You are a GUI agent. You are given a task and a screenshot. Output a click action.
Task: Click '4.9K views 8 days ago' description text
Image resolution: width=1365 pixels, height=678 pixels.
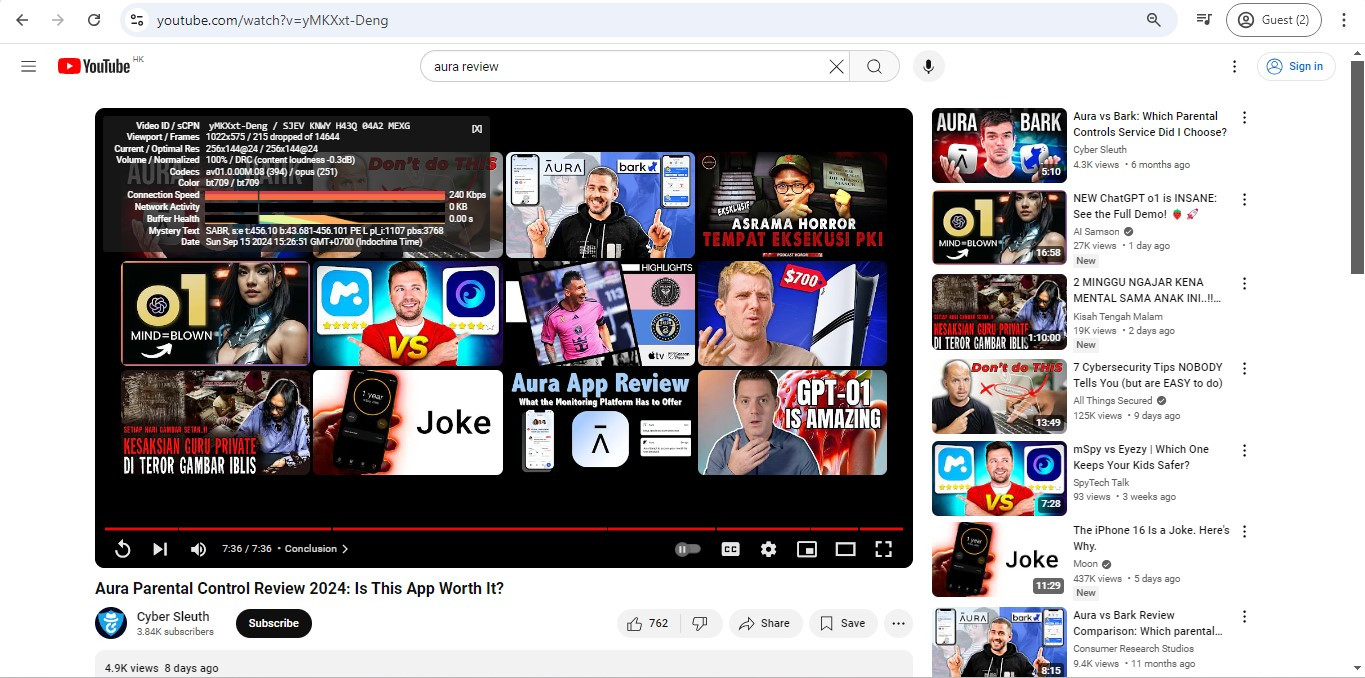tap(162, 668)
